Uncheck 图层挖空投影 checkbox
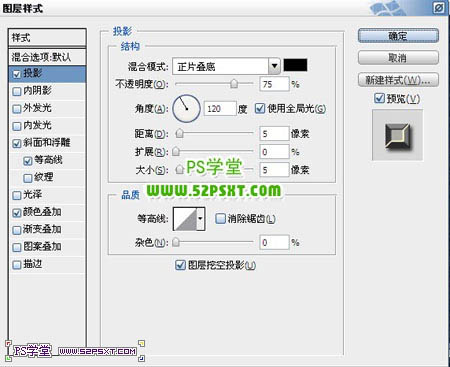The height and width of the screenshot is (367, 450). pos(180,265)
